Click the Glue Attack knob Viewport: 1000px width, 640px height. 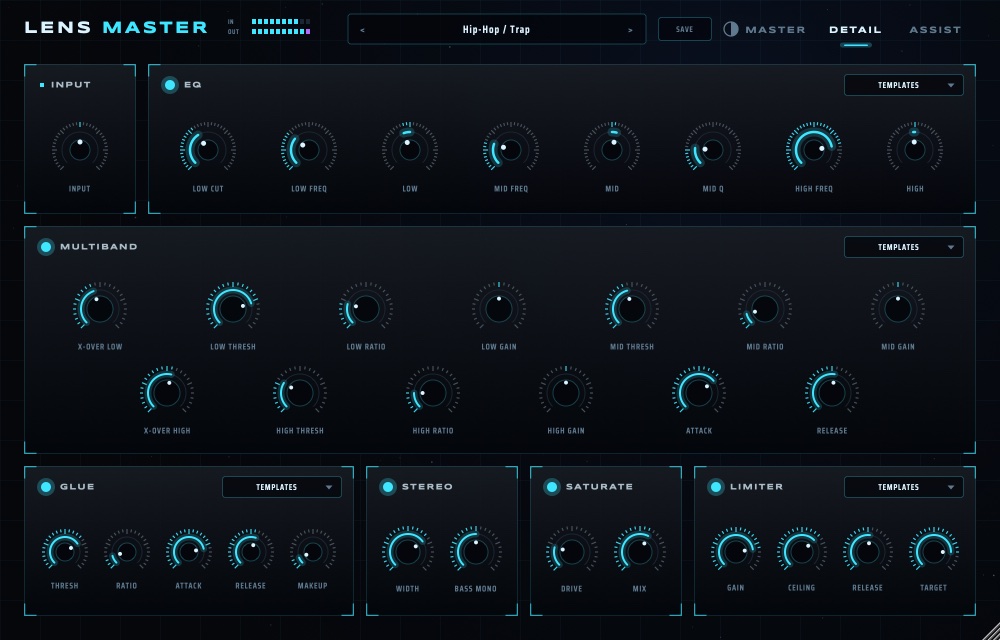pos(188,551)
